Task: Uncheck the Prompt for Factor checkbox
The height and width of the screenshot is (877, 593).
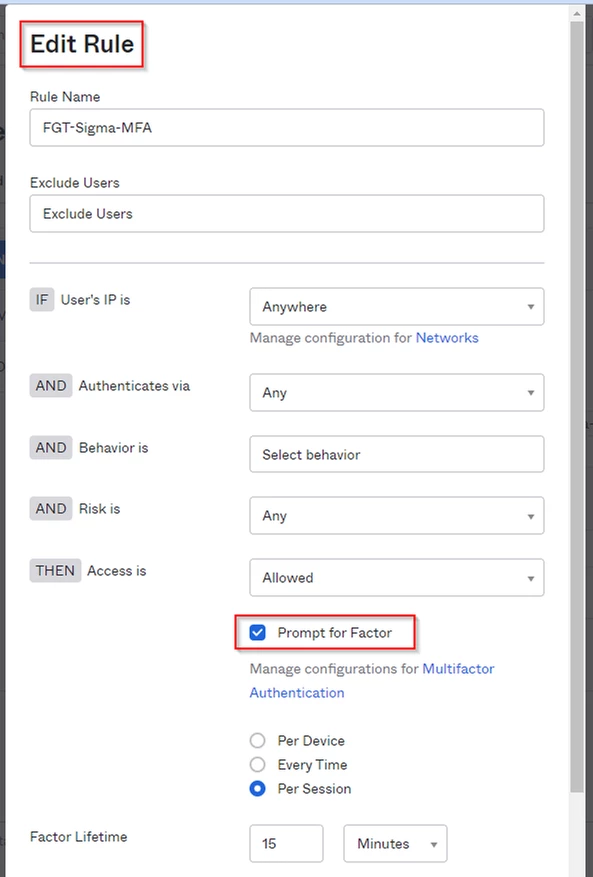Action: point(257,633)
